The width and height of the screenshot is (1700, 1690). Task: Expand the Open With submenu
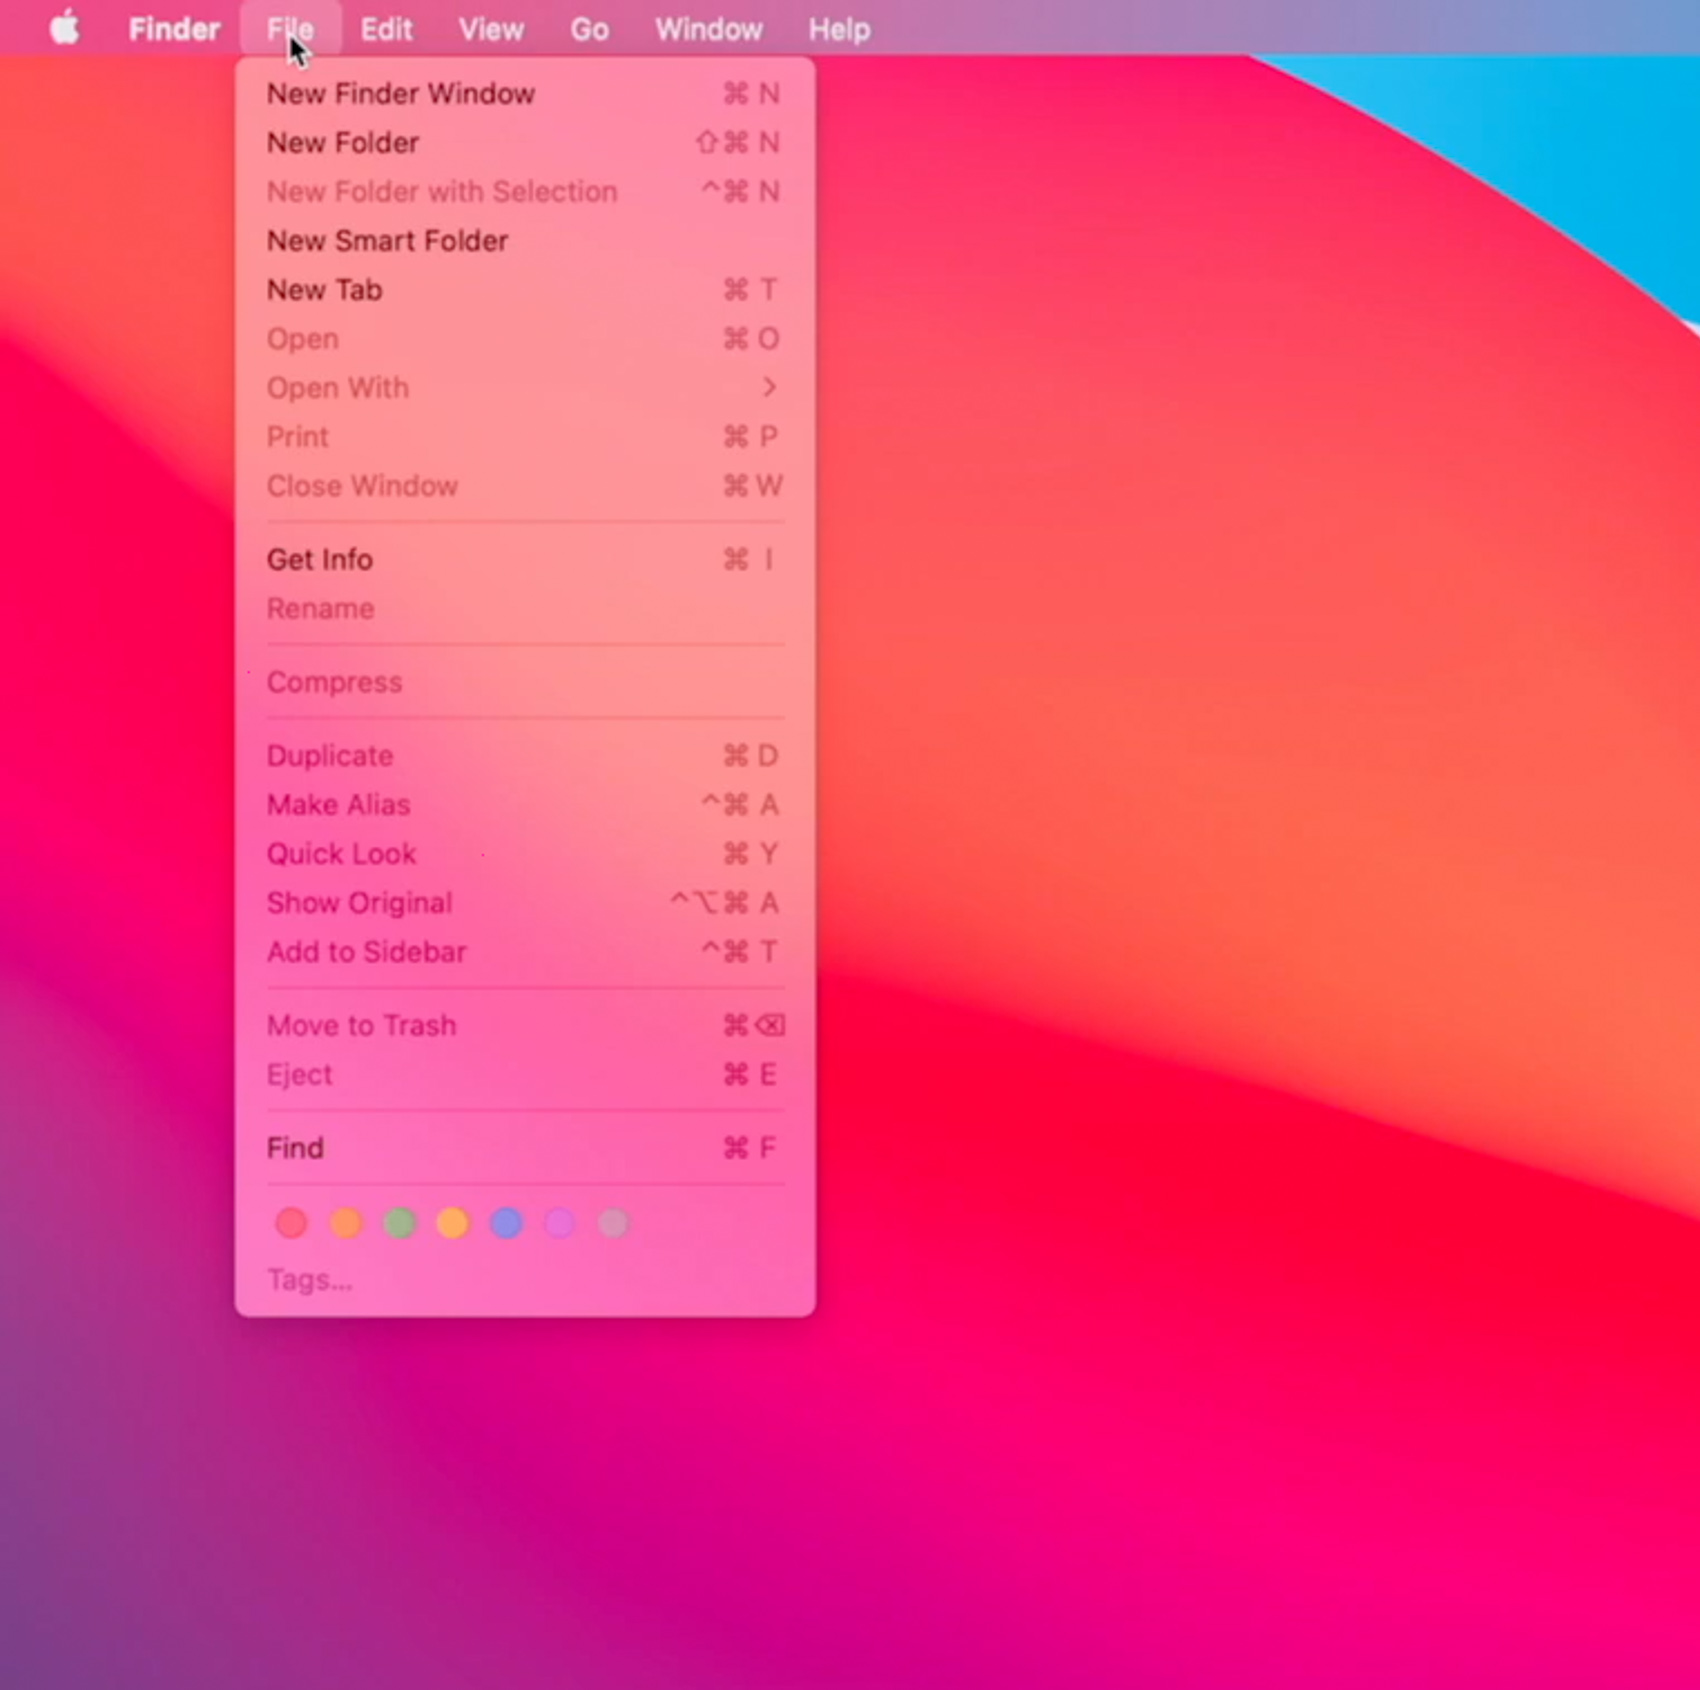pos(525,387)
